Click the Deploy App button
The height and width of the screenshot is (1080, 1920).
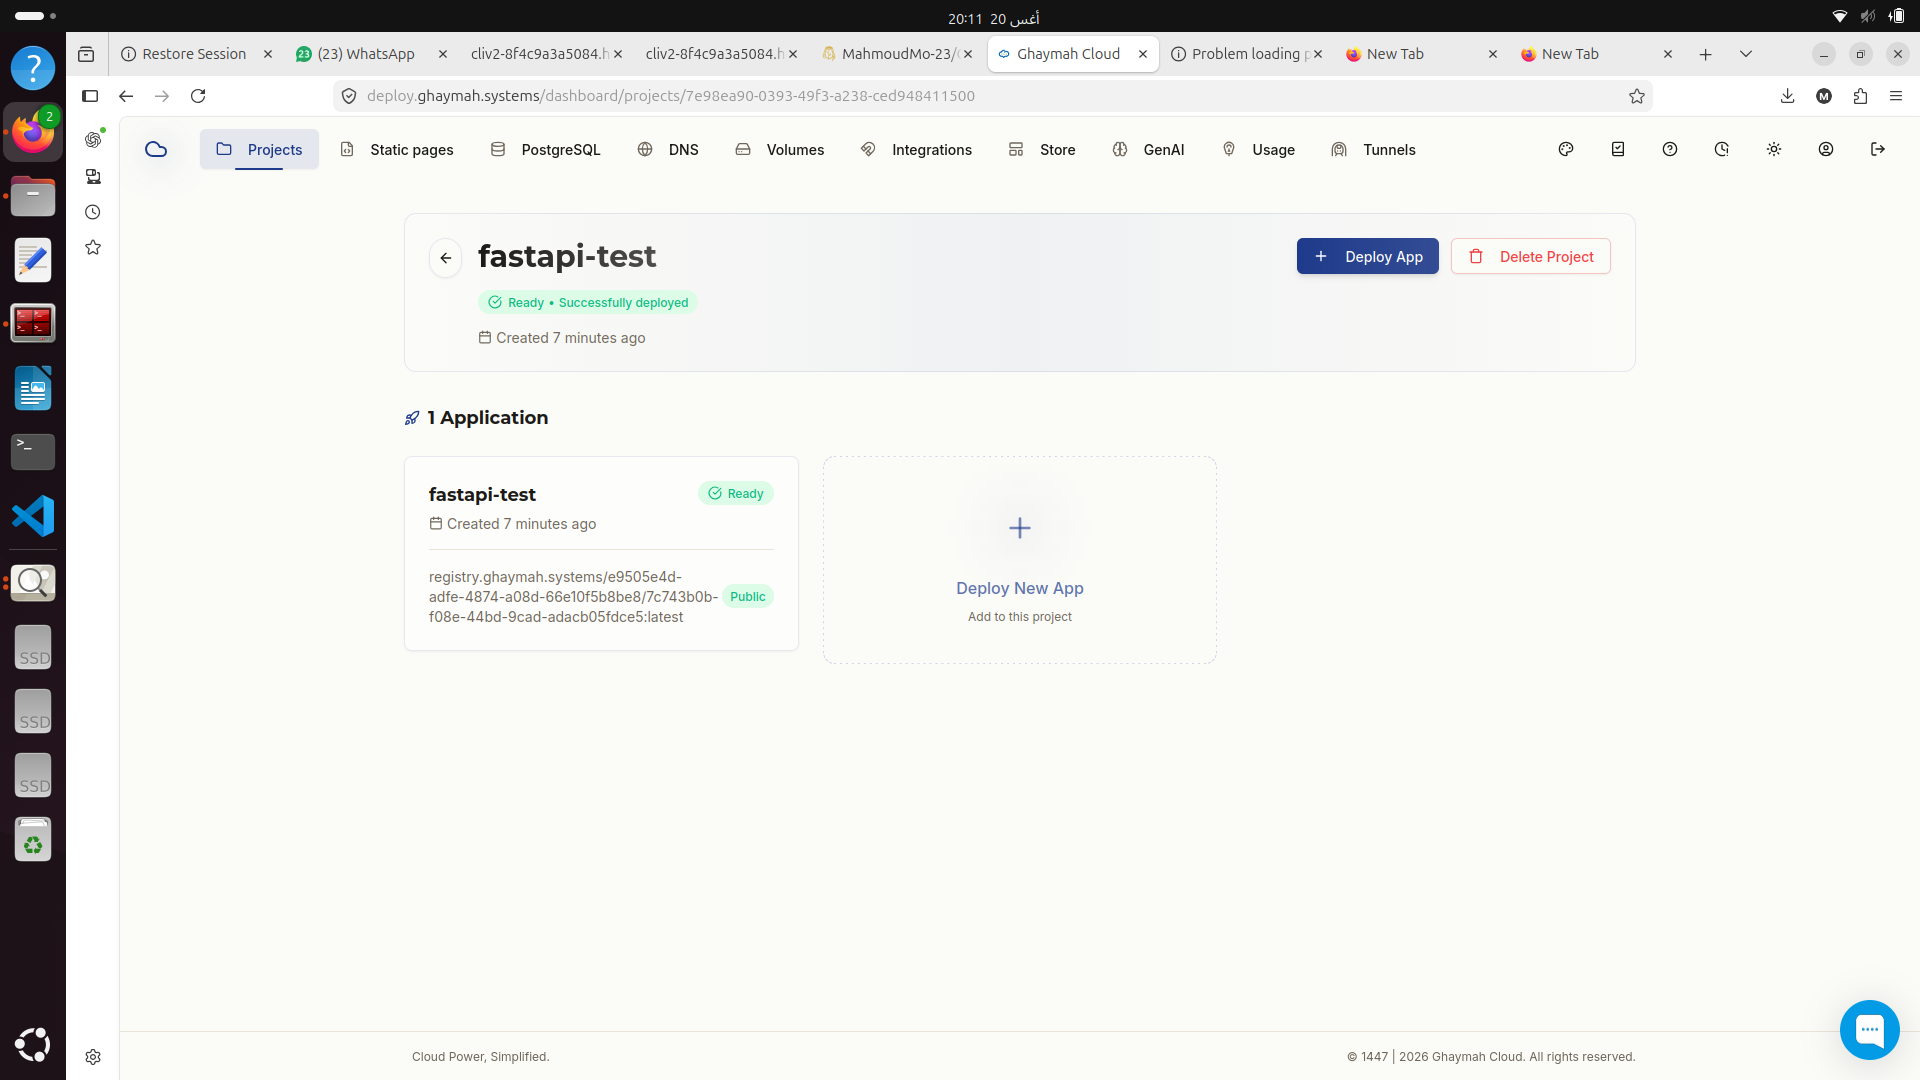1367,256
